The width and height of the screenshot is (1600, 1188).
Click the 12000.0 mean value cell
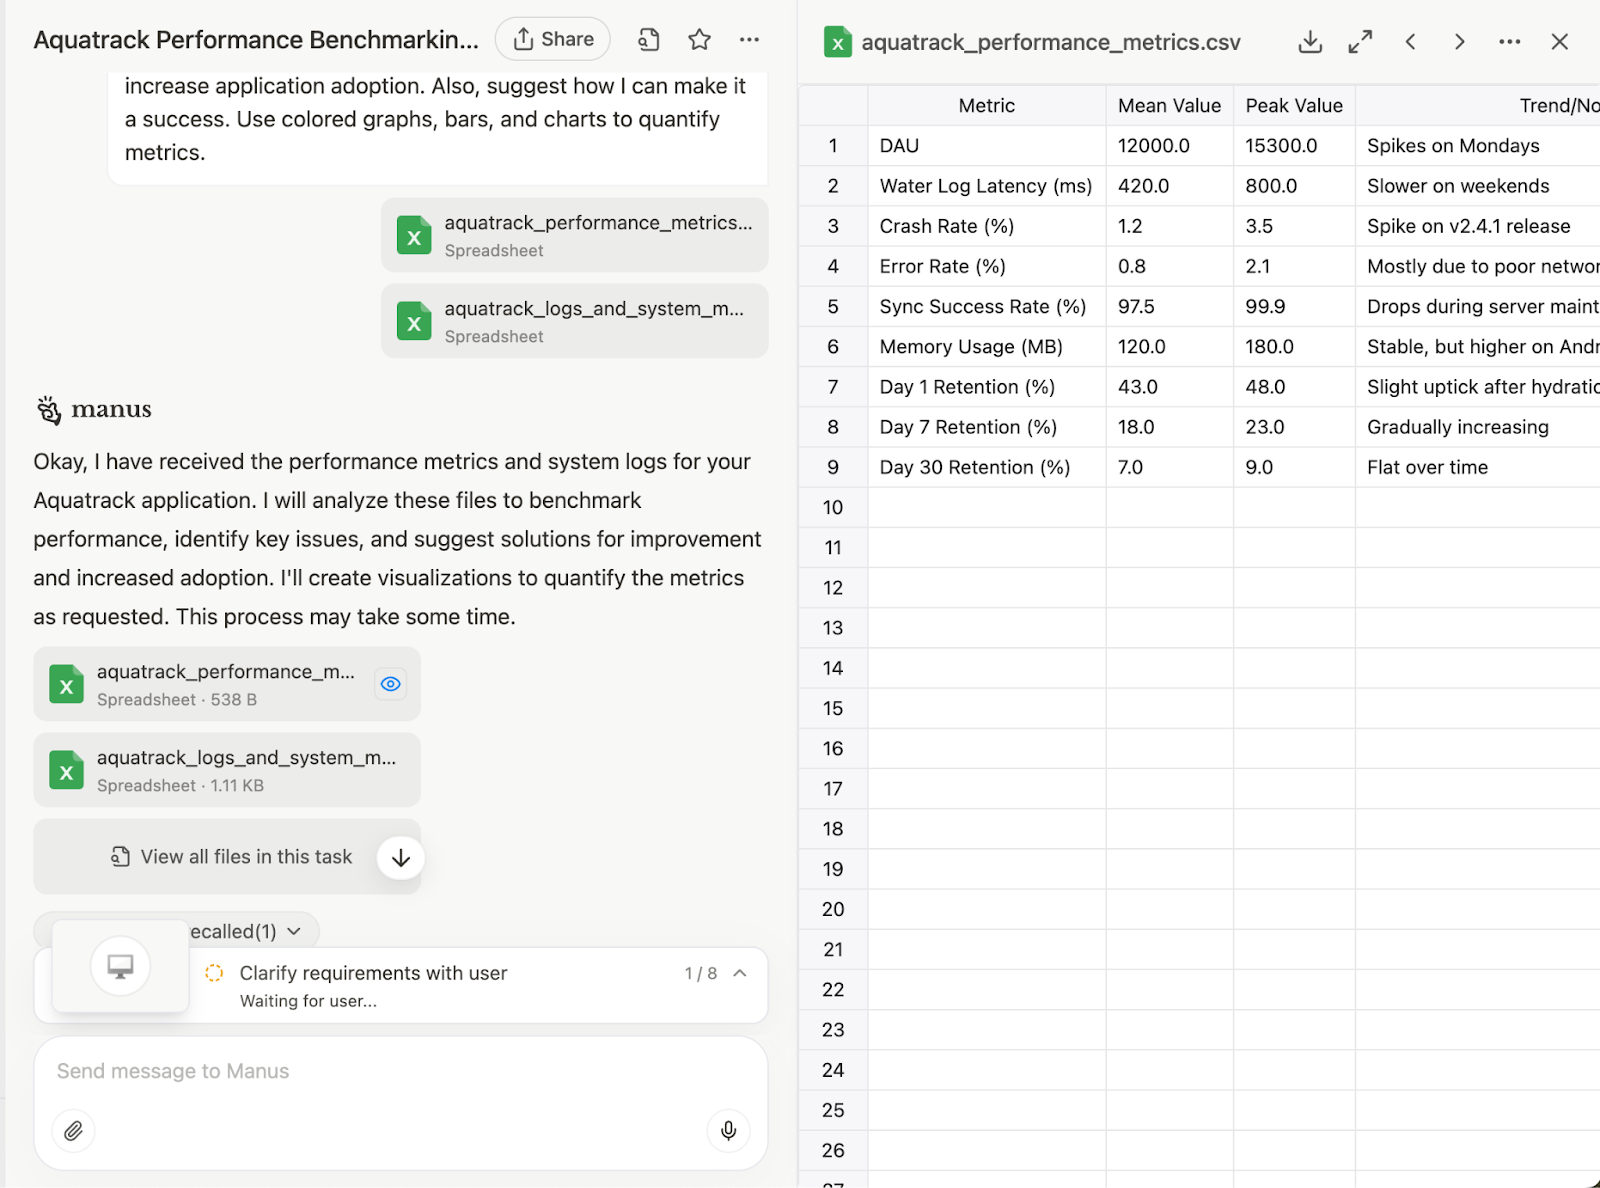click(x=1170, y=146)
